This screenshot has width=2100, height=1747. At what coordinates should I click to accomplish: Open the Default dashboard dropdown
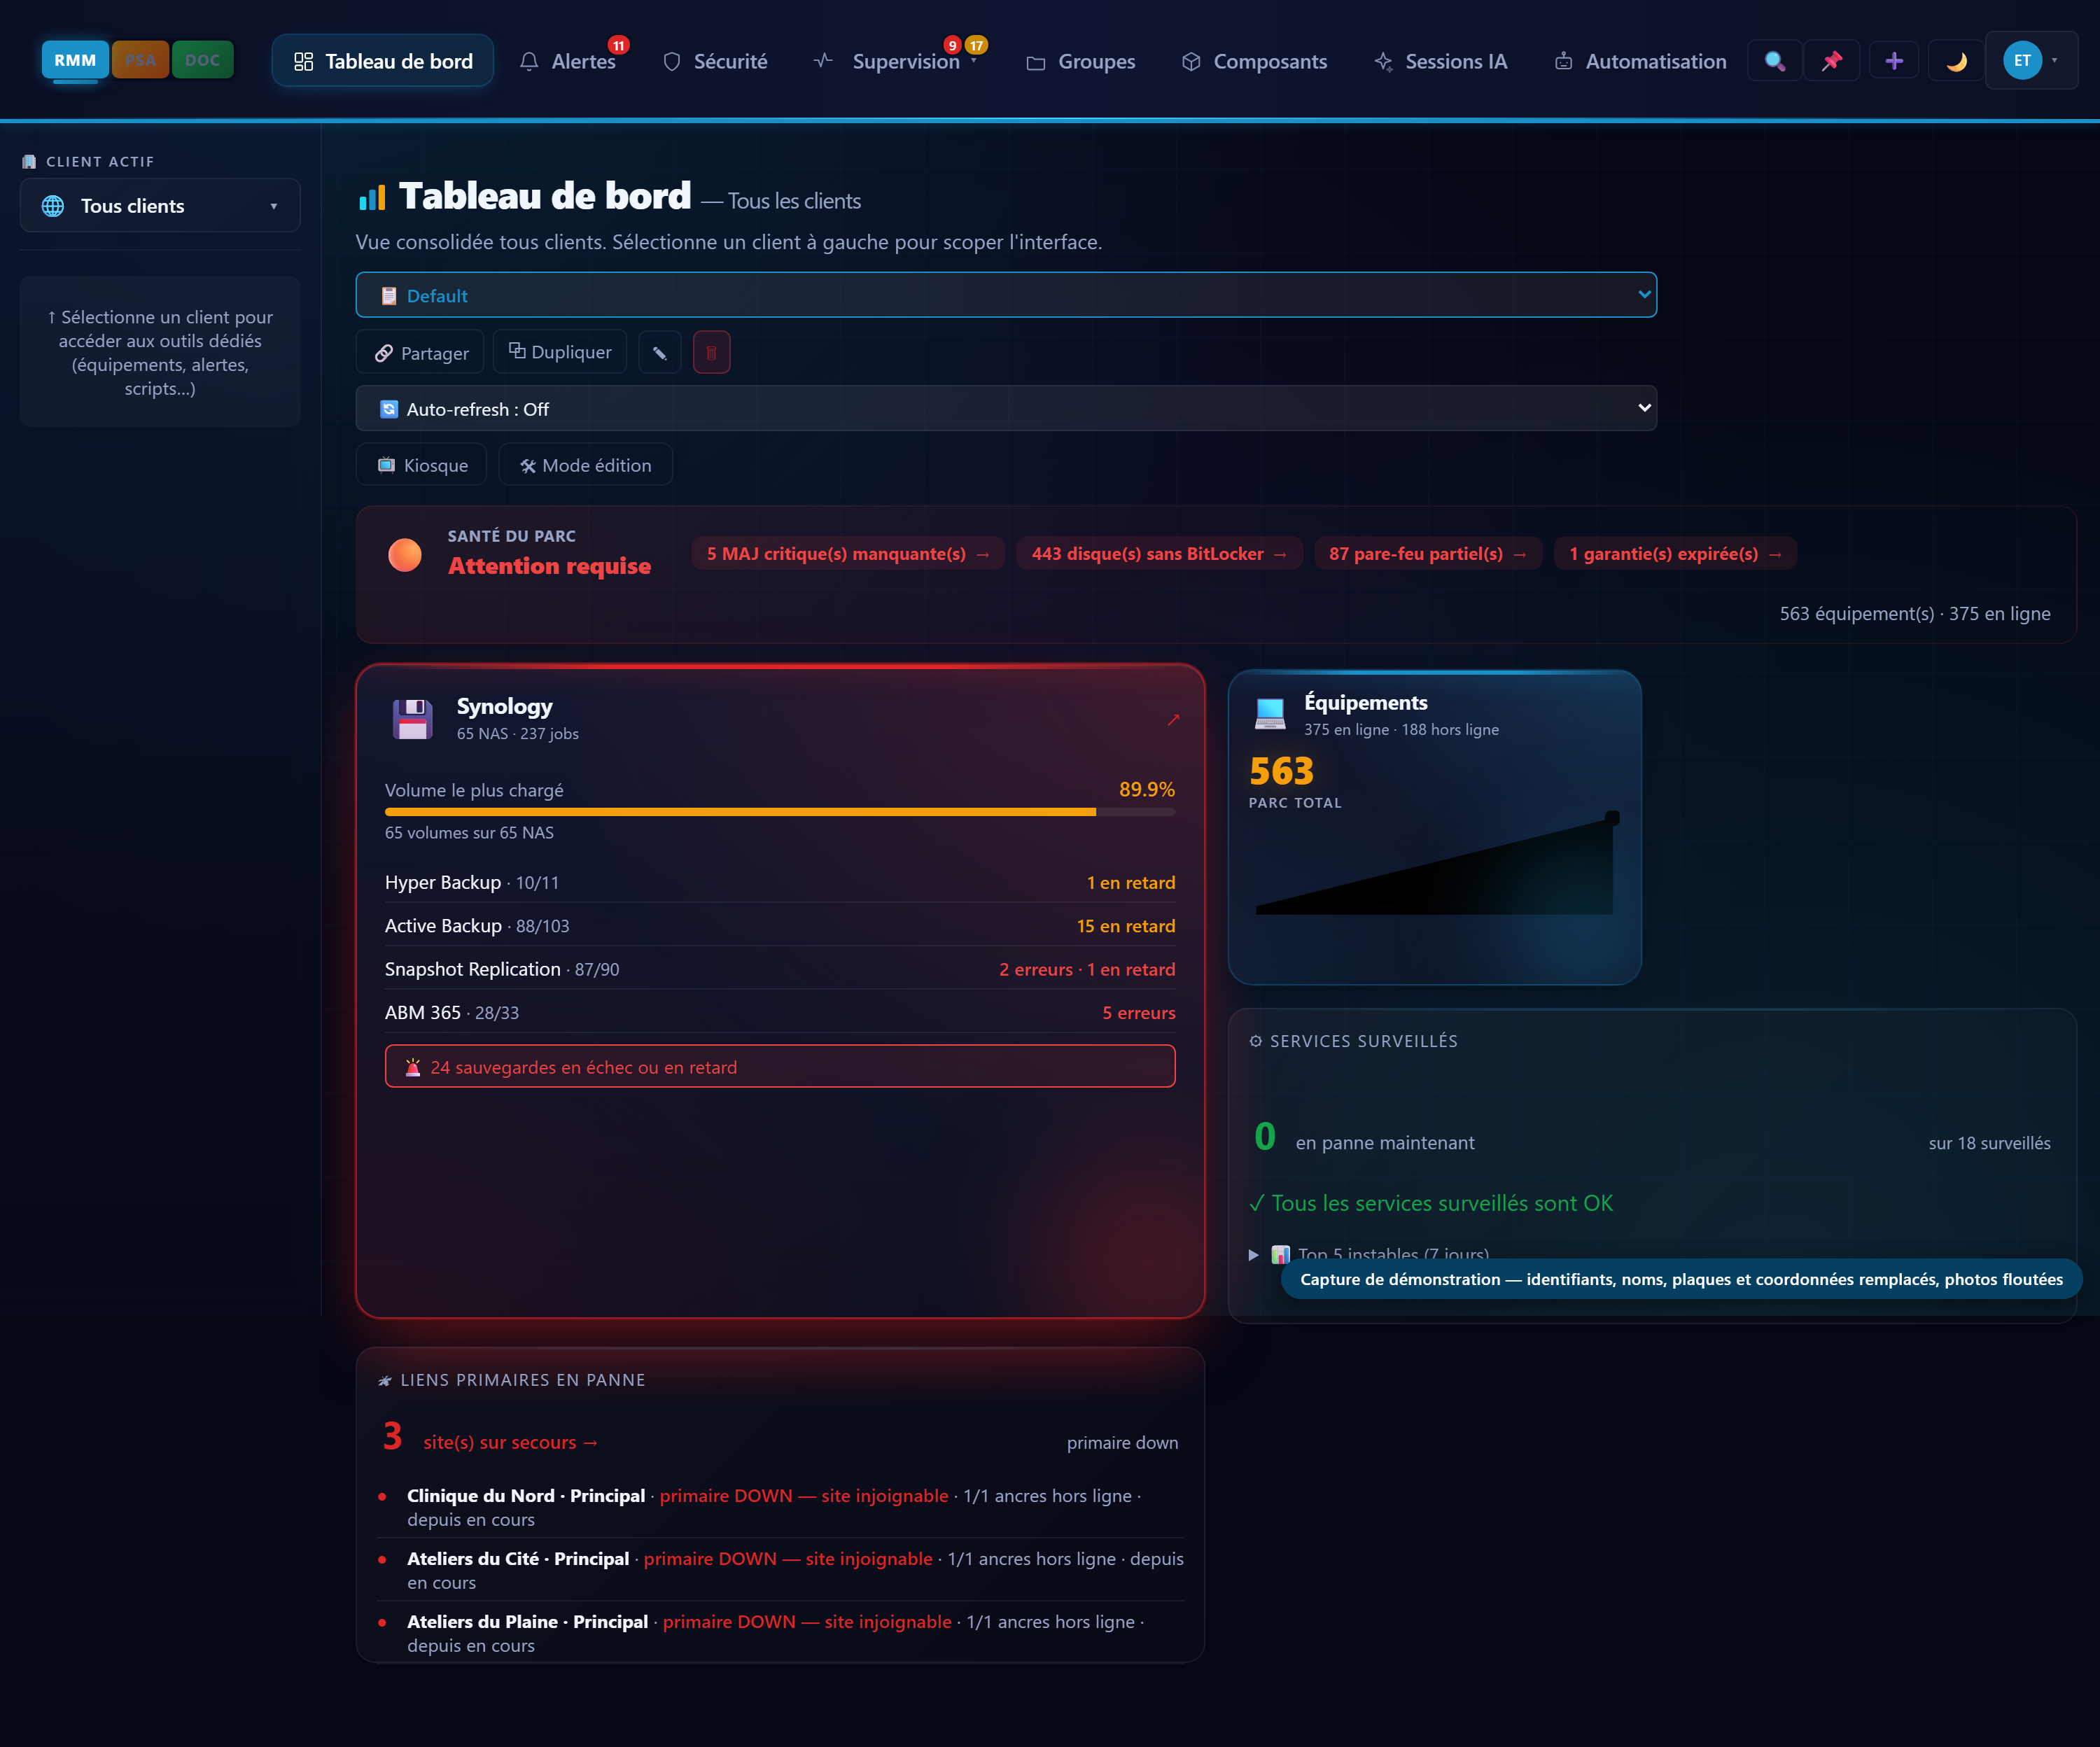(x=1006, y=295)
